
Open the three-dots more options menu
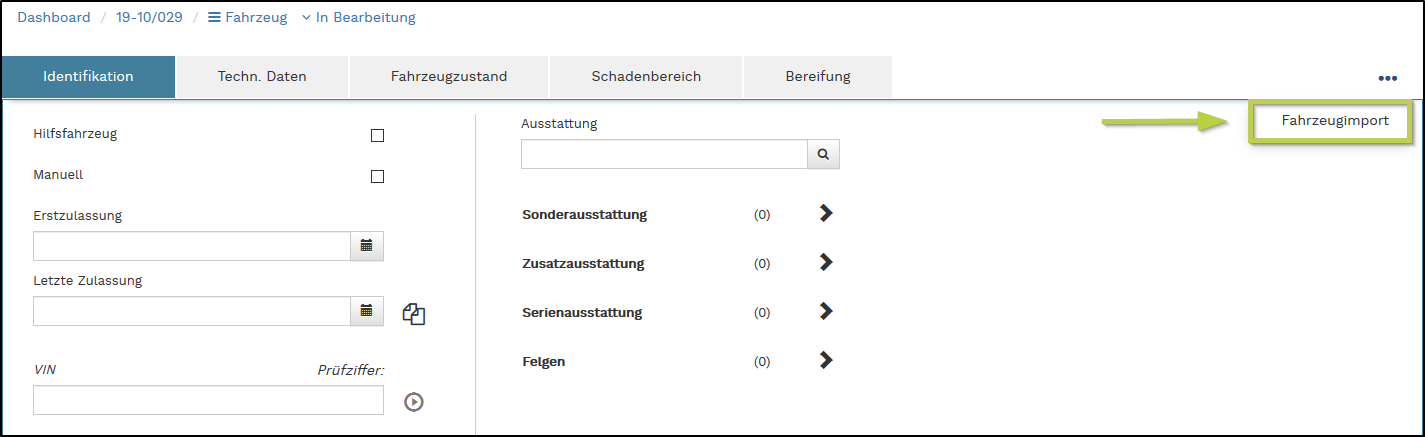[1387, 78]
